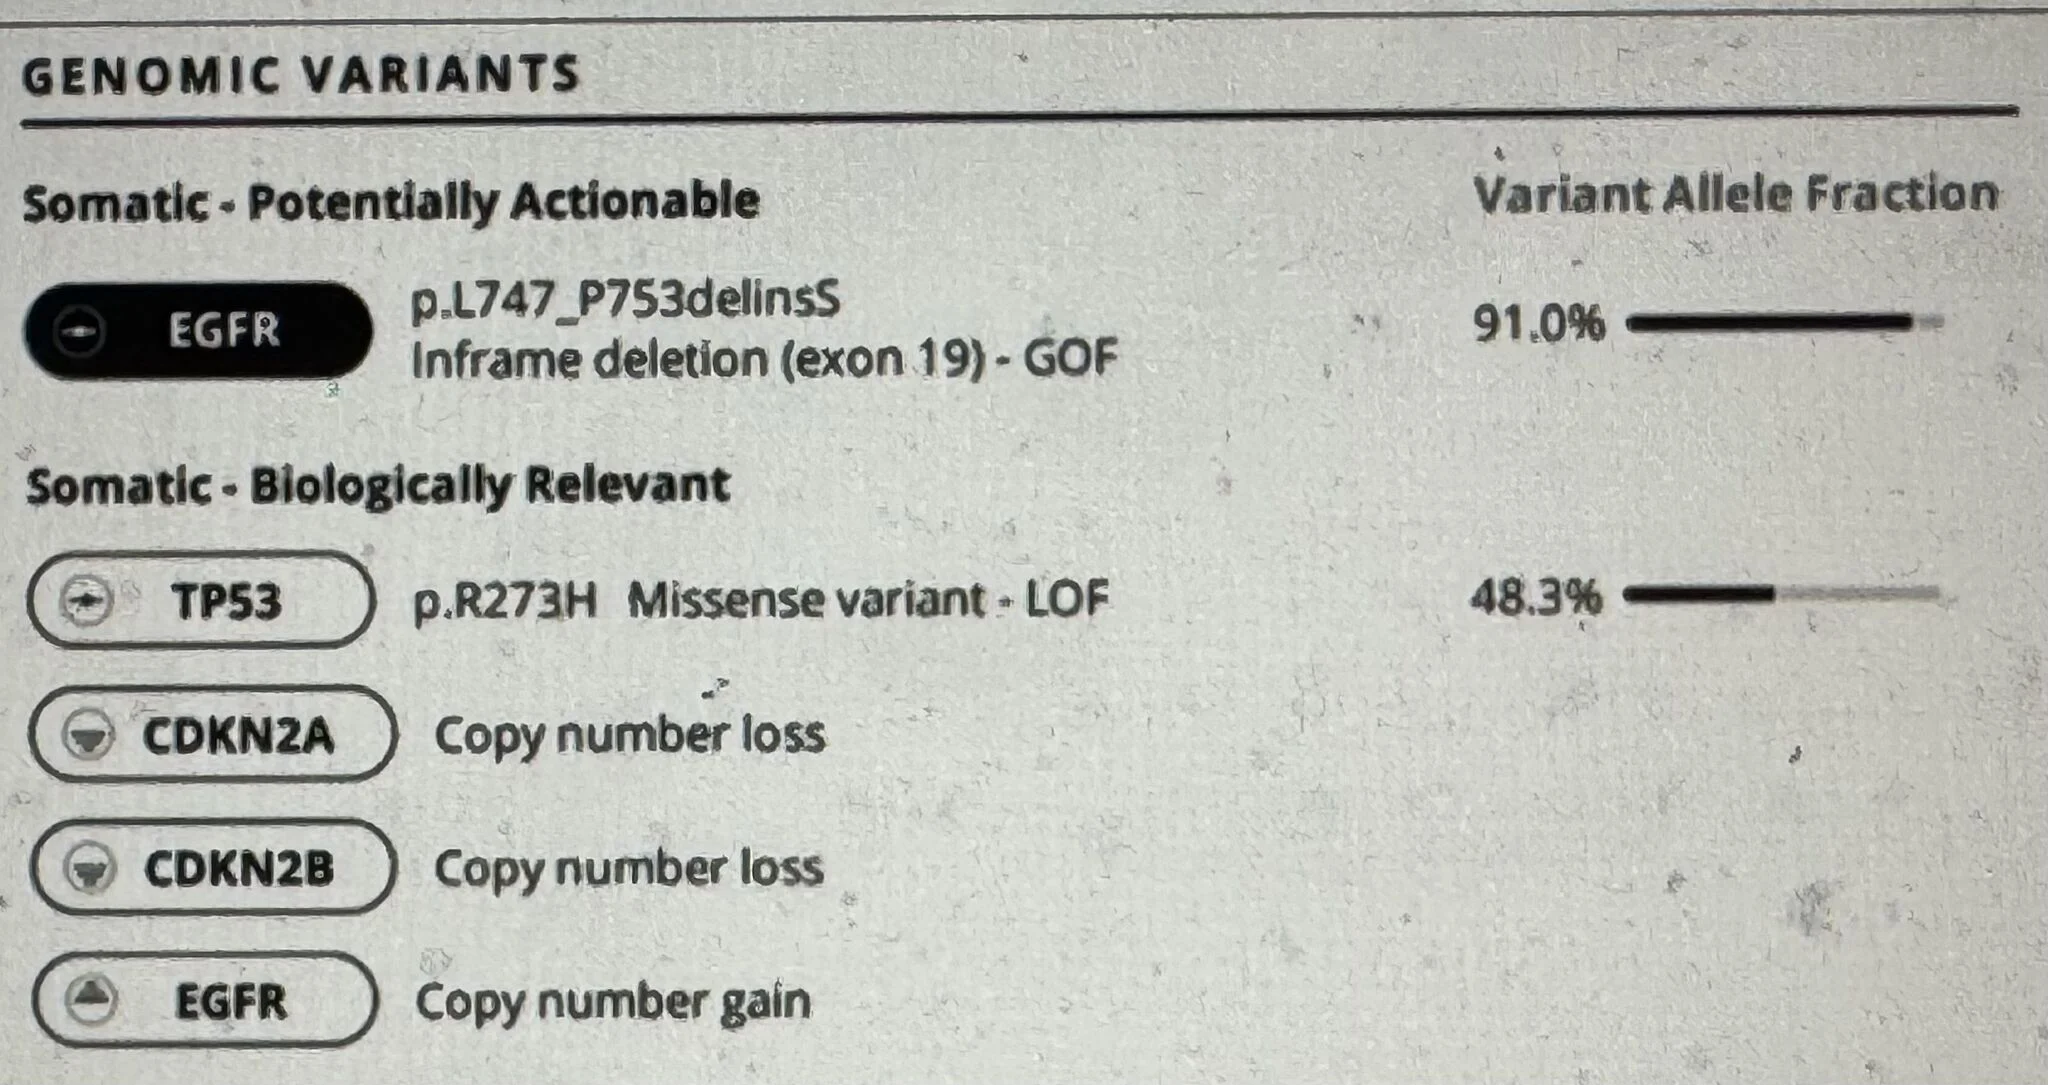Viewport: 2048px width, 1085px height.
Task: Click the p.R273H variant text
Action: [505, 601]
